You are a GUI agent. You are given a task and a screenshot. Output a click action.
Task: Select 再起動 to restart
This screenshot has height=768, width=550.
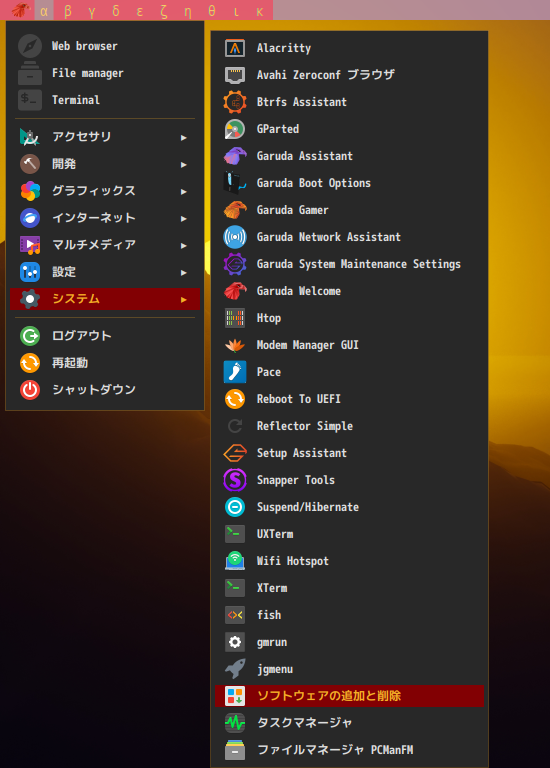(x=105, y=363)
